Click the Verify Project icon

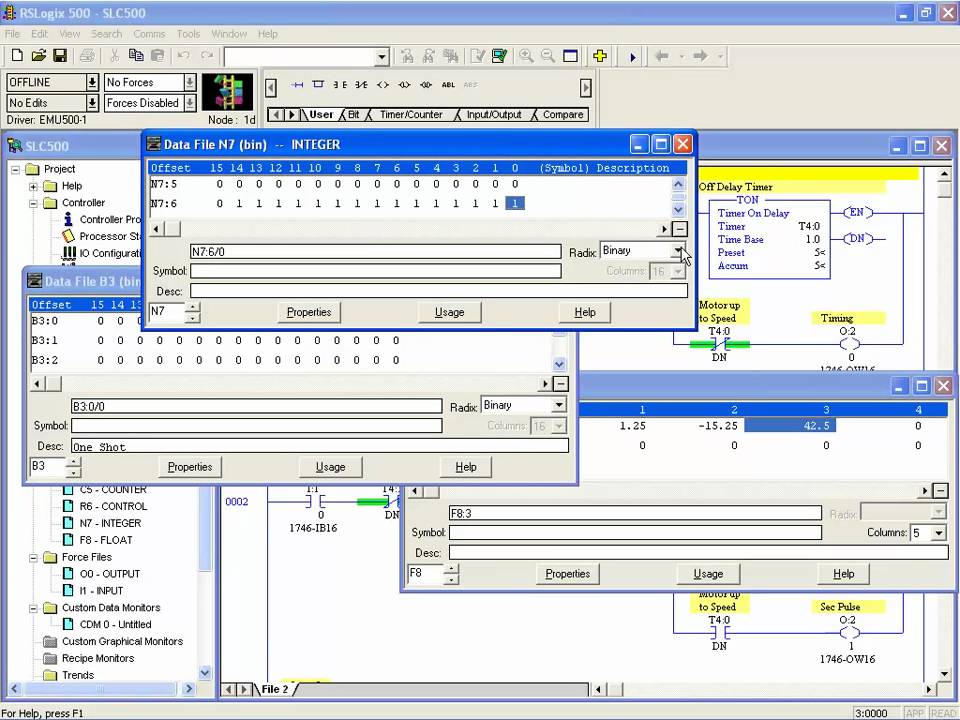[499, 56]
